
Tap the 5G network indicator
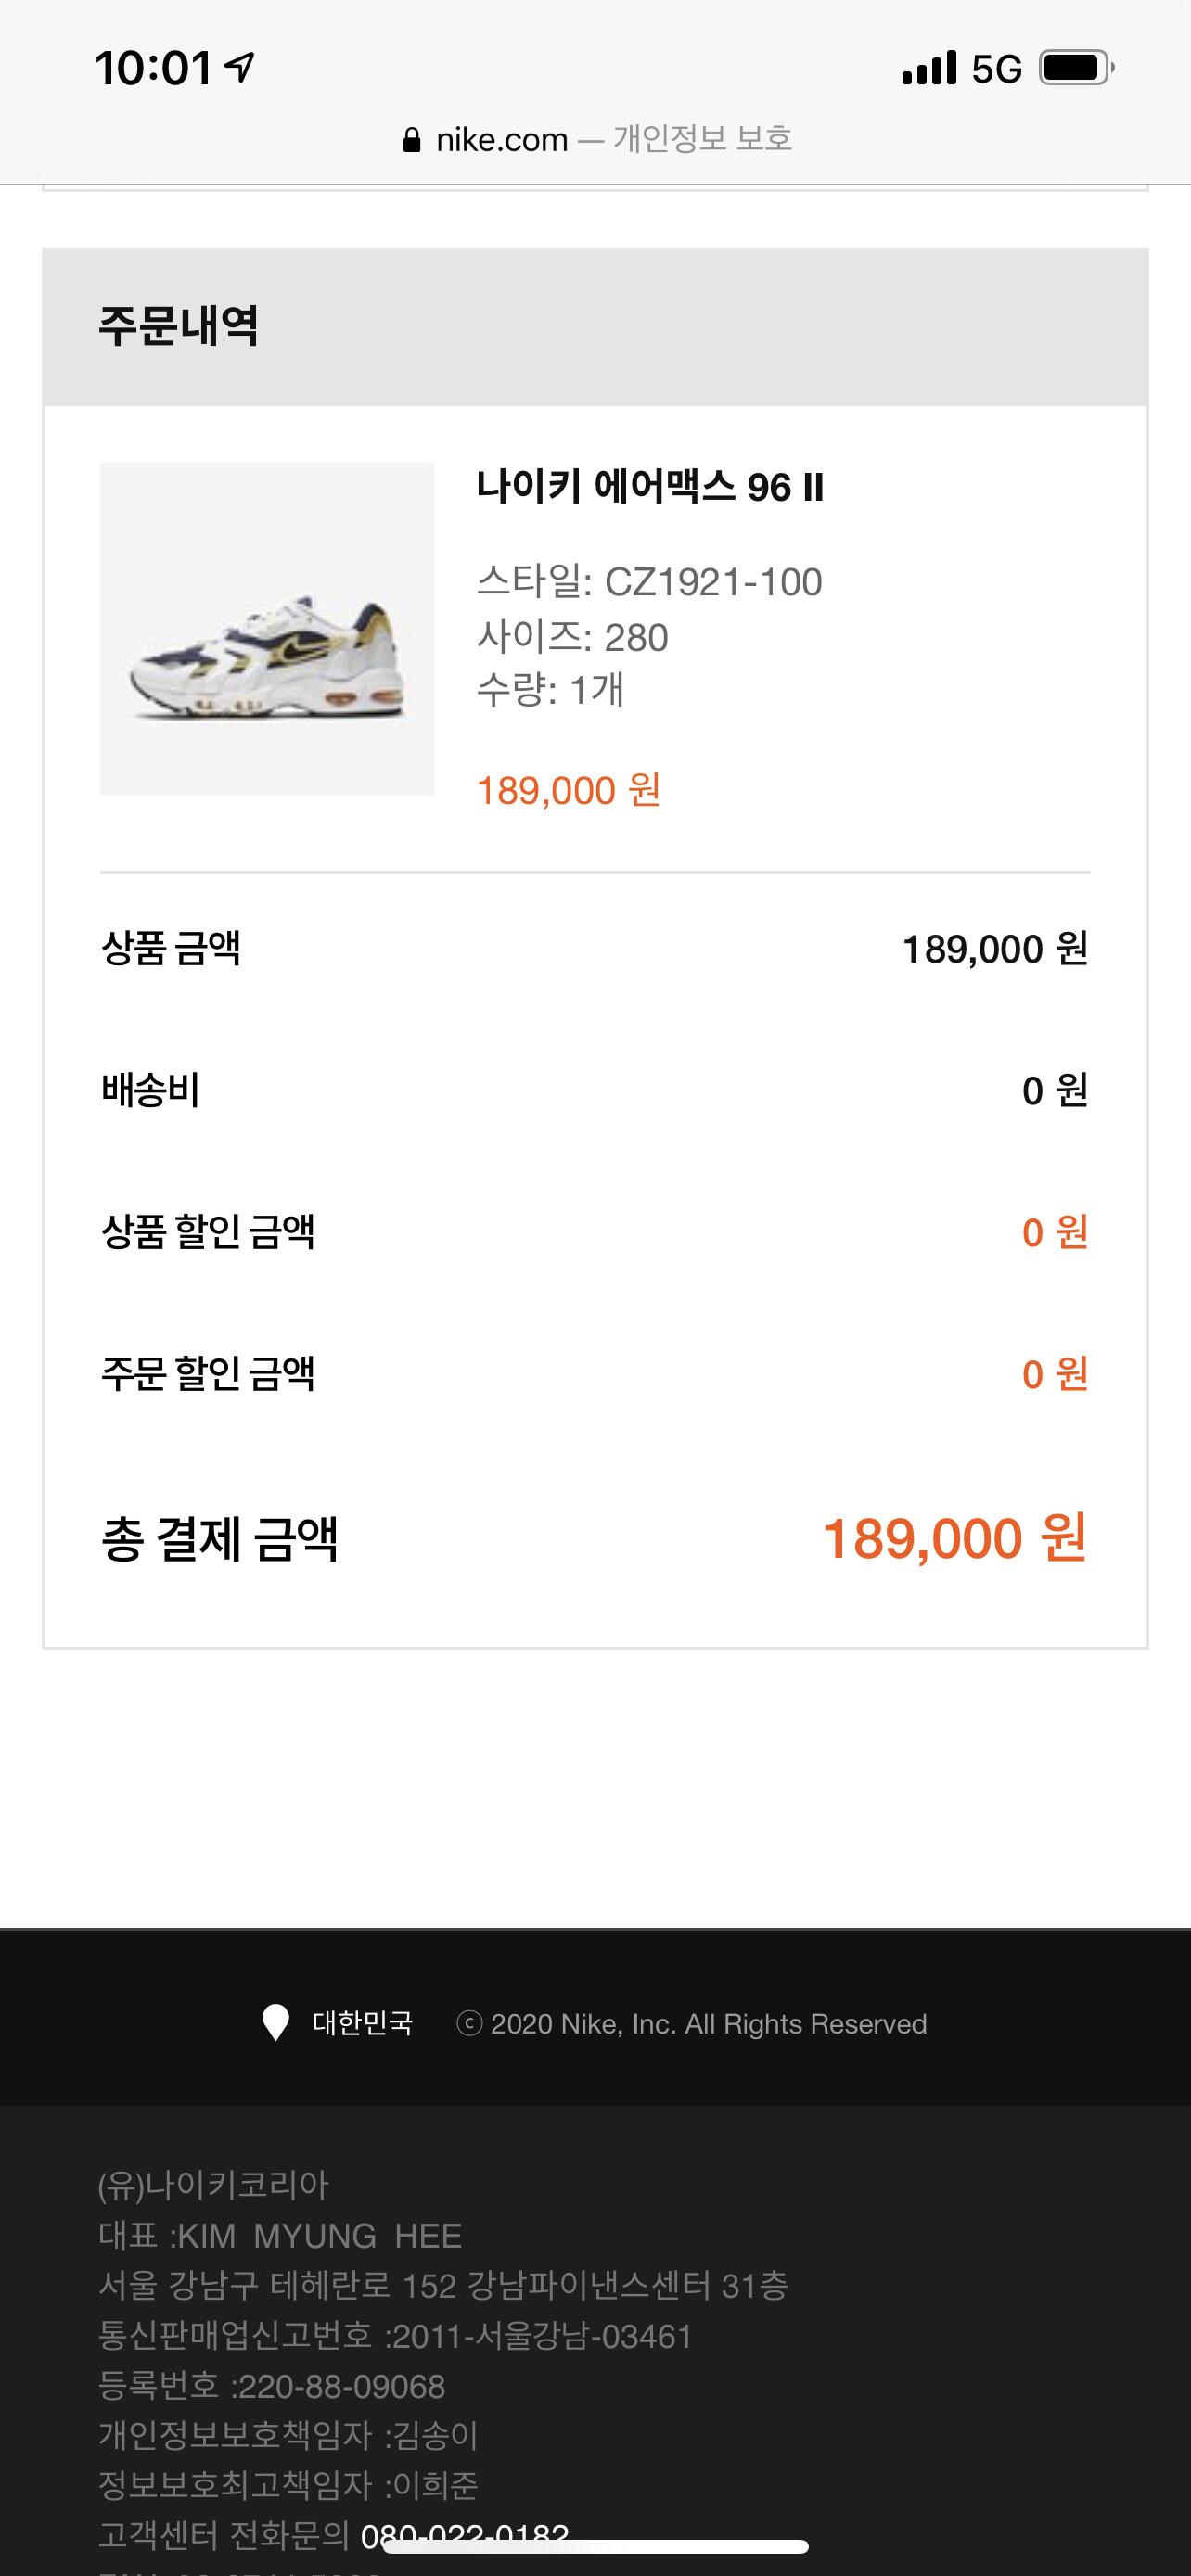click(x=996, y=69)
